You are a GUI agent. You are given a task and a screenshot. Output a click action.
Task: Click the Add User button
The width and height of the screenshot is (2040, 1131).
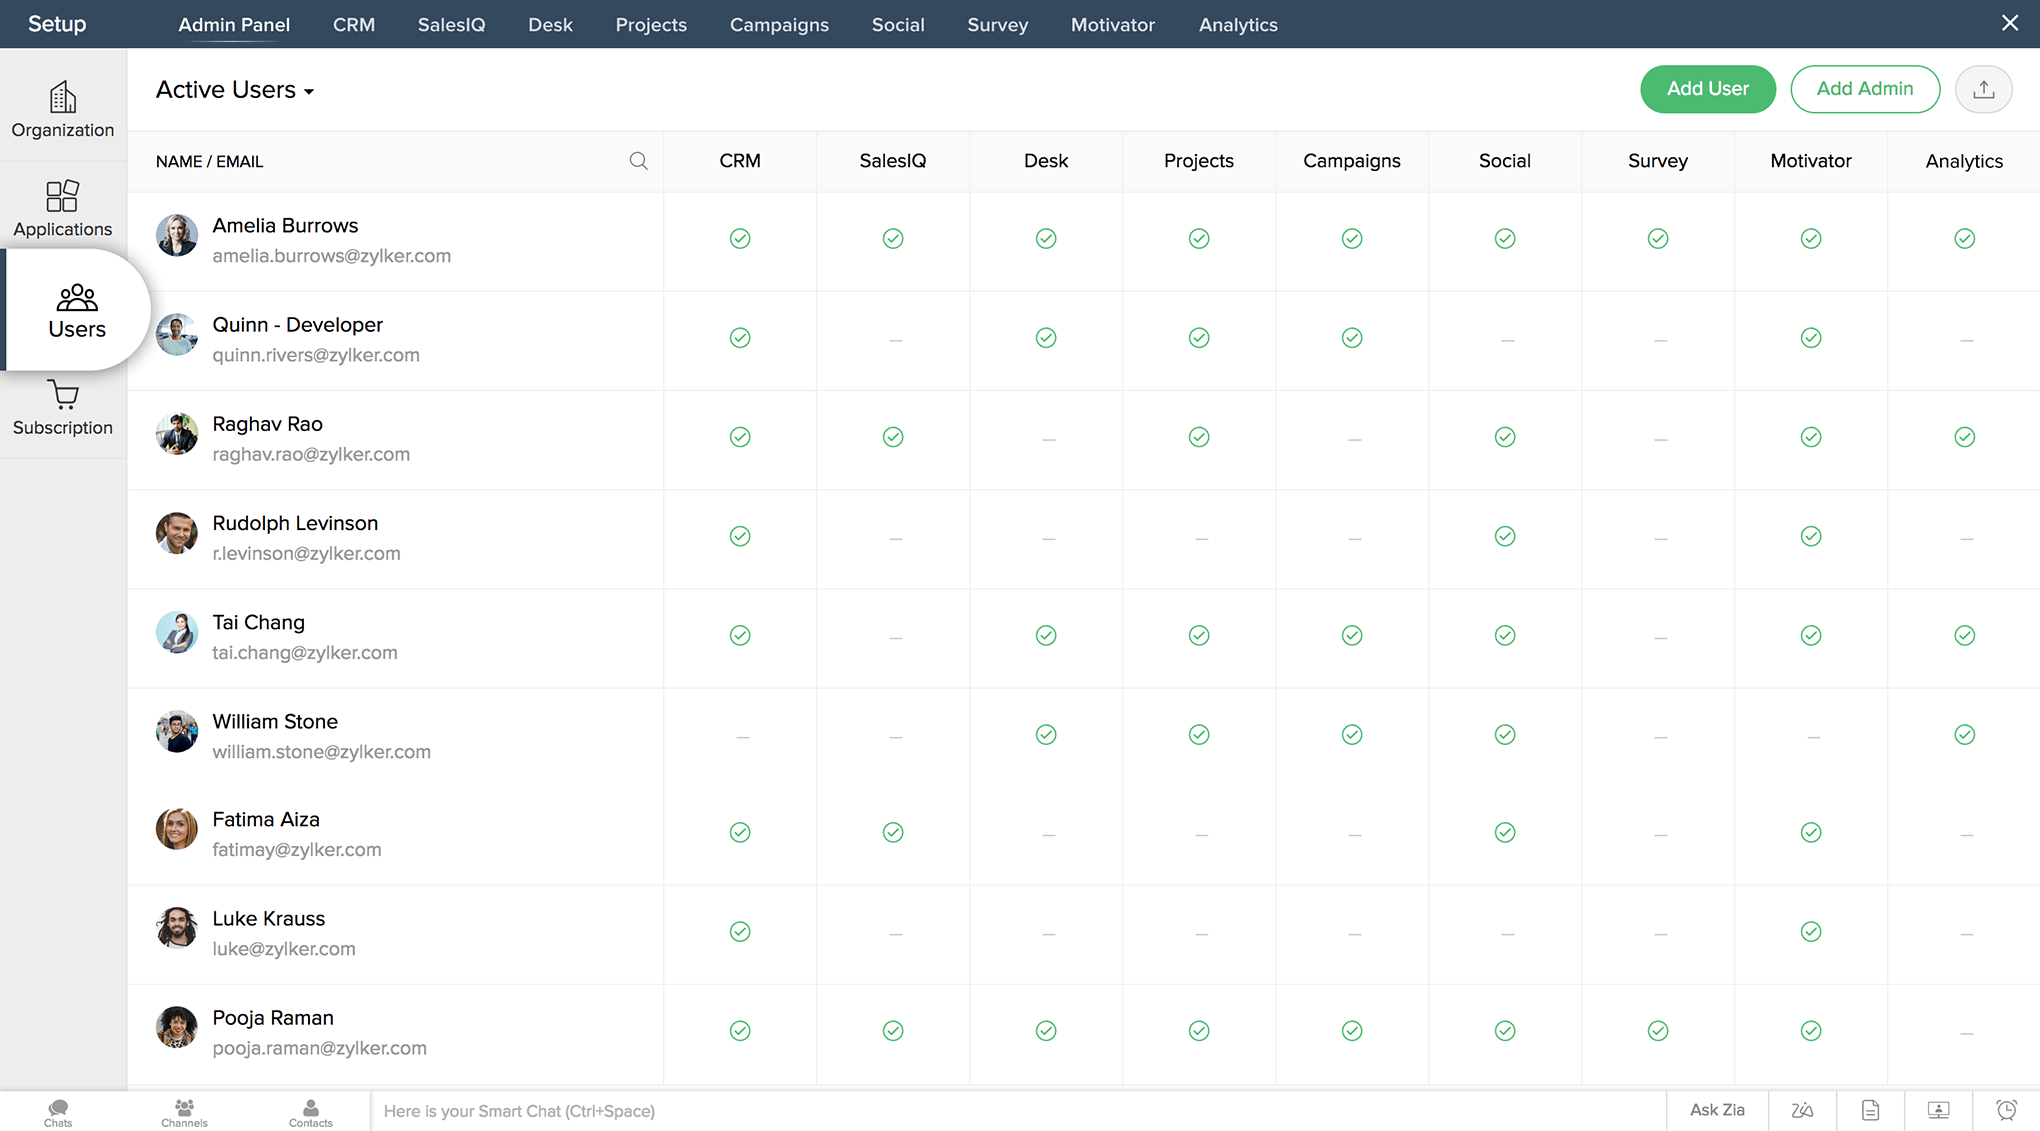1707,89
